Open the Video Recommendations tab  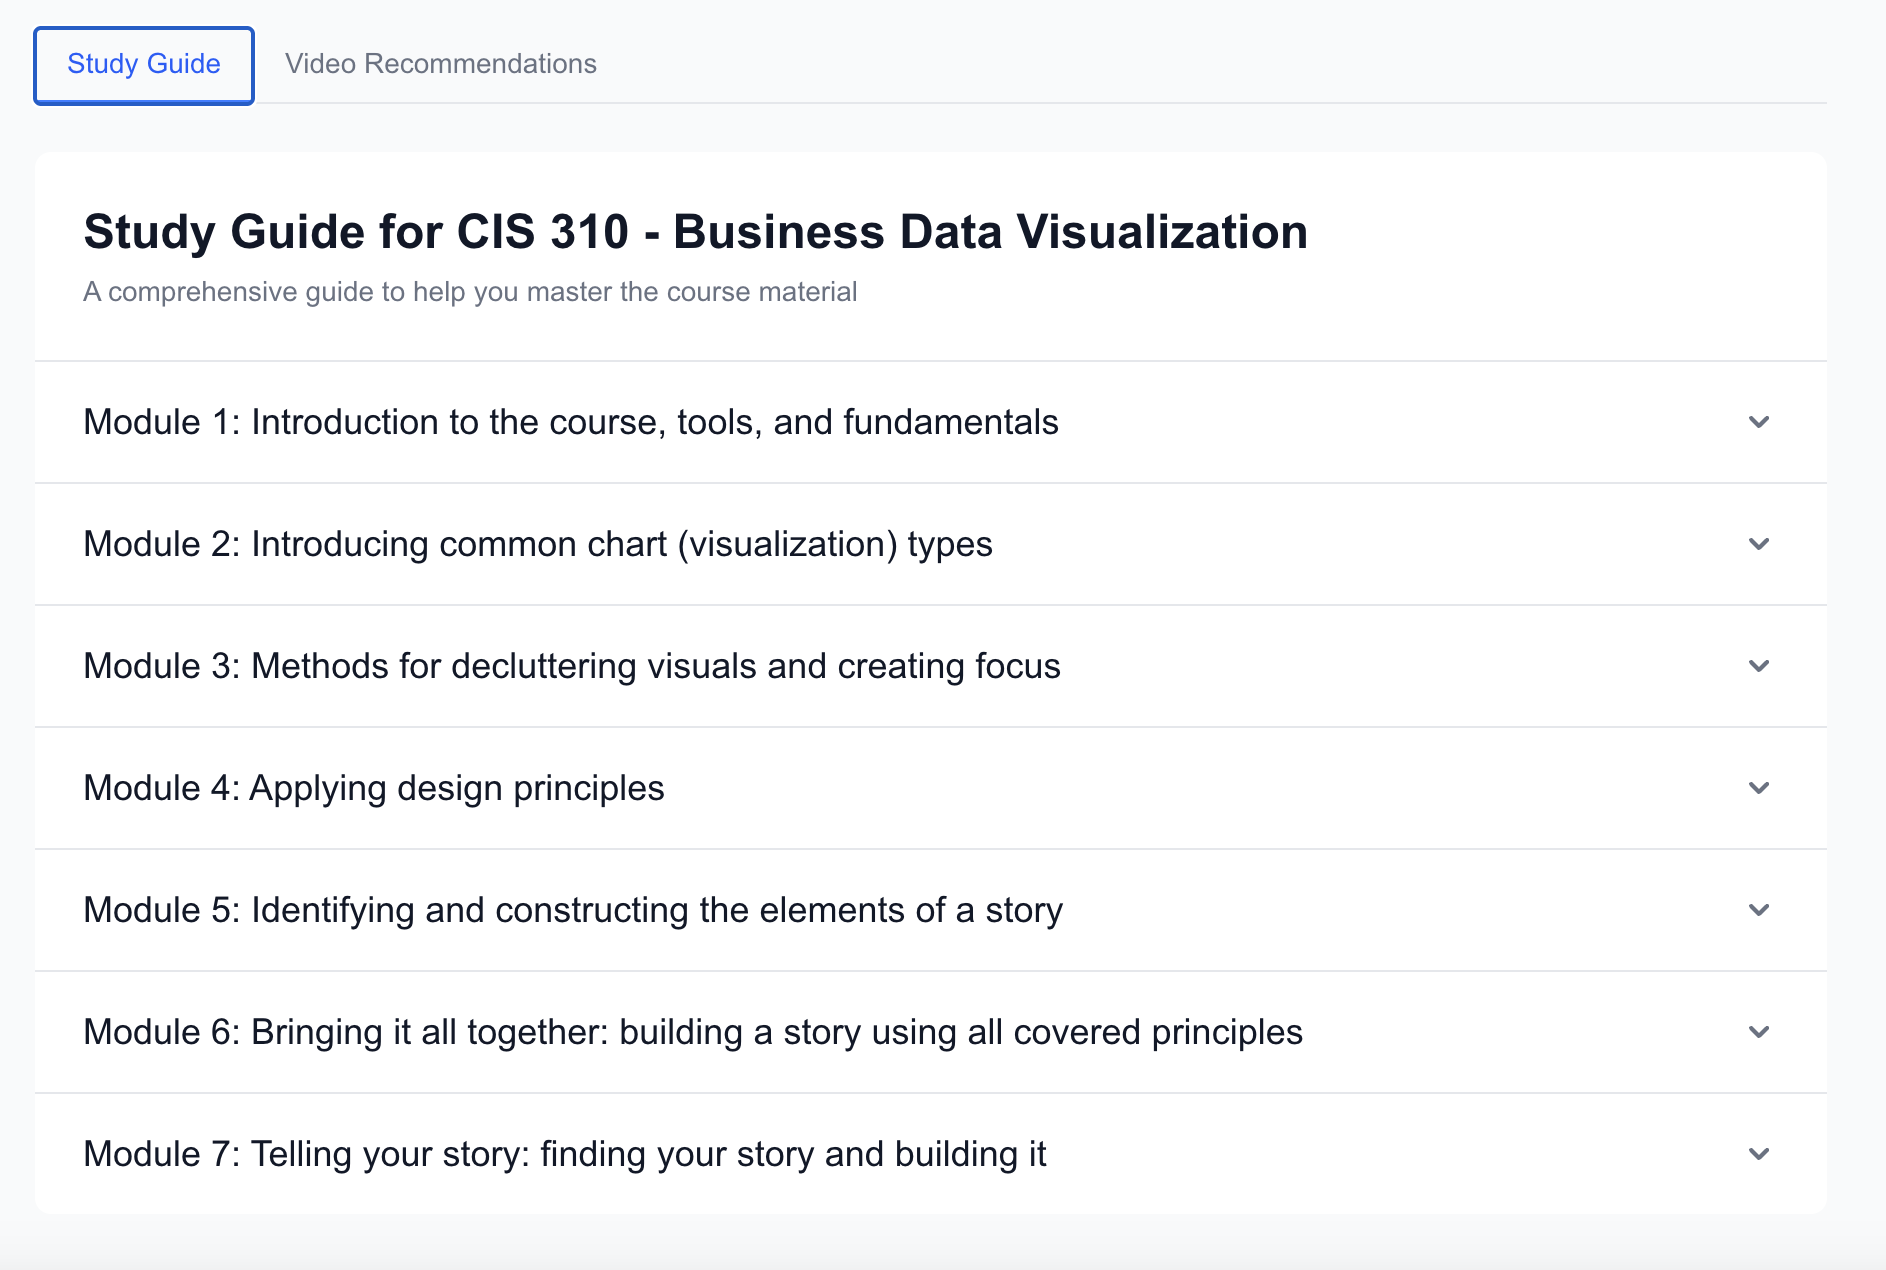click(x=440, y=64)
